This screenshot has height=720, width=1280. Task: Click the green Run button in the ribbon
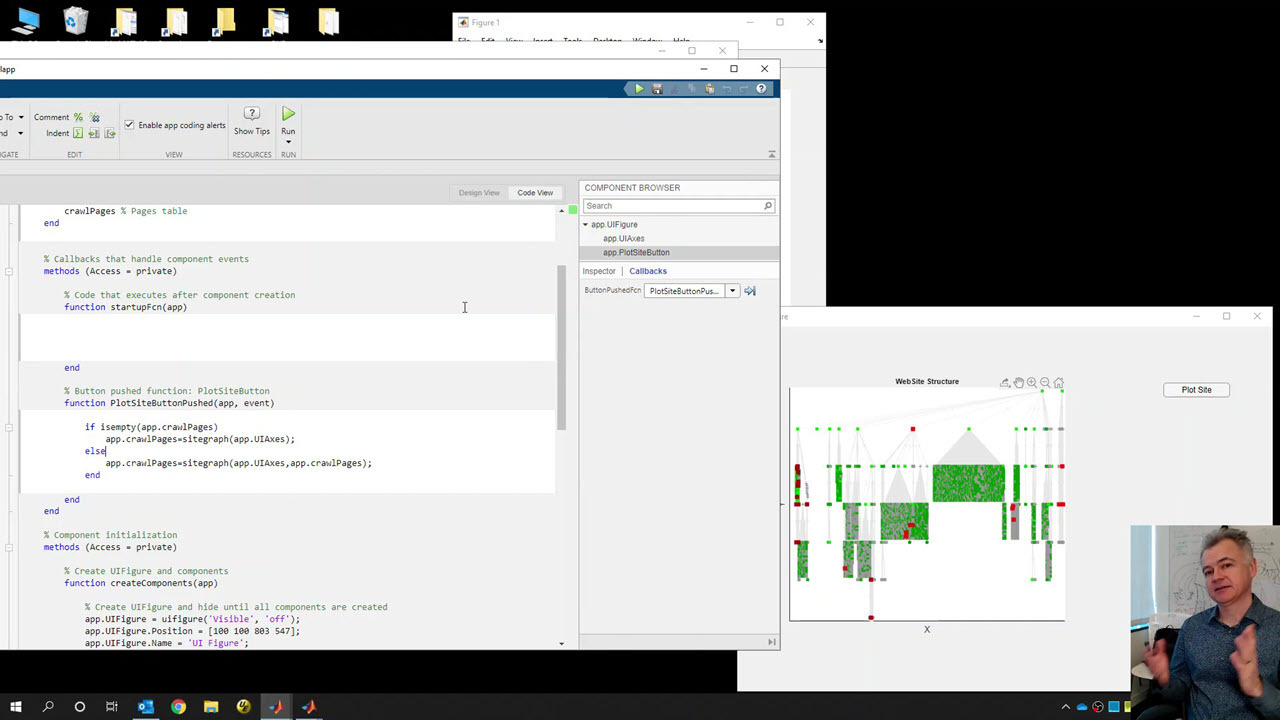click(288, 115)
